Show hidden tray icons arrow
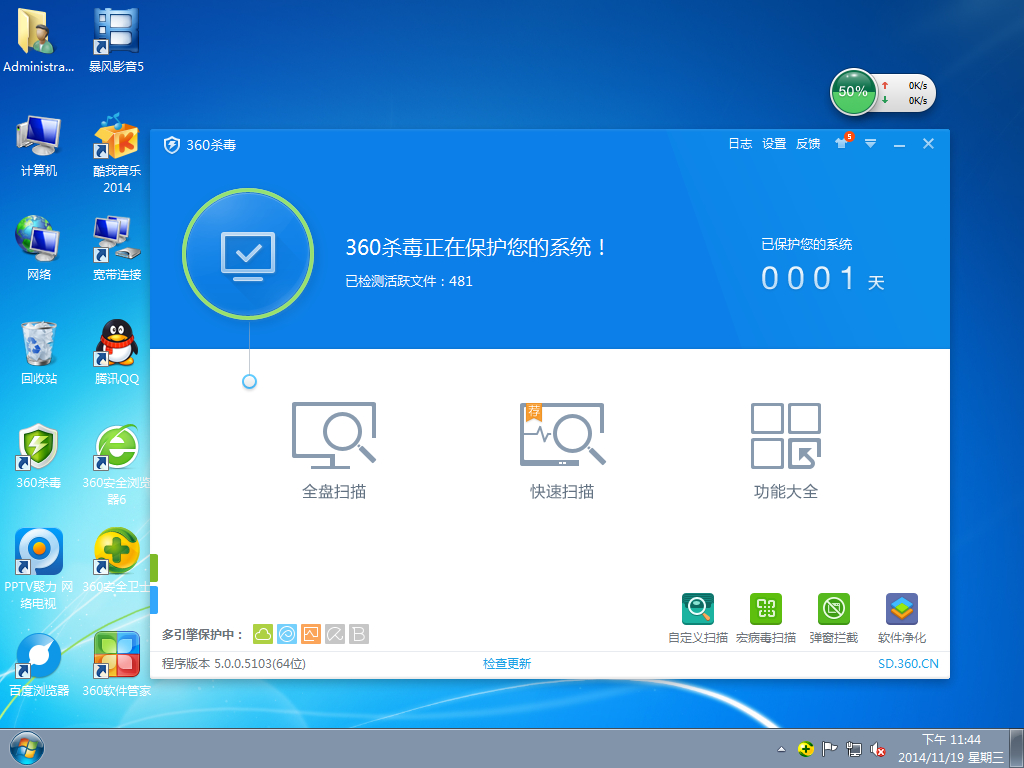Image resolution: width=1024 pixels, height=768 pixels. [x=781, y=750]
